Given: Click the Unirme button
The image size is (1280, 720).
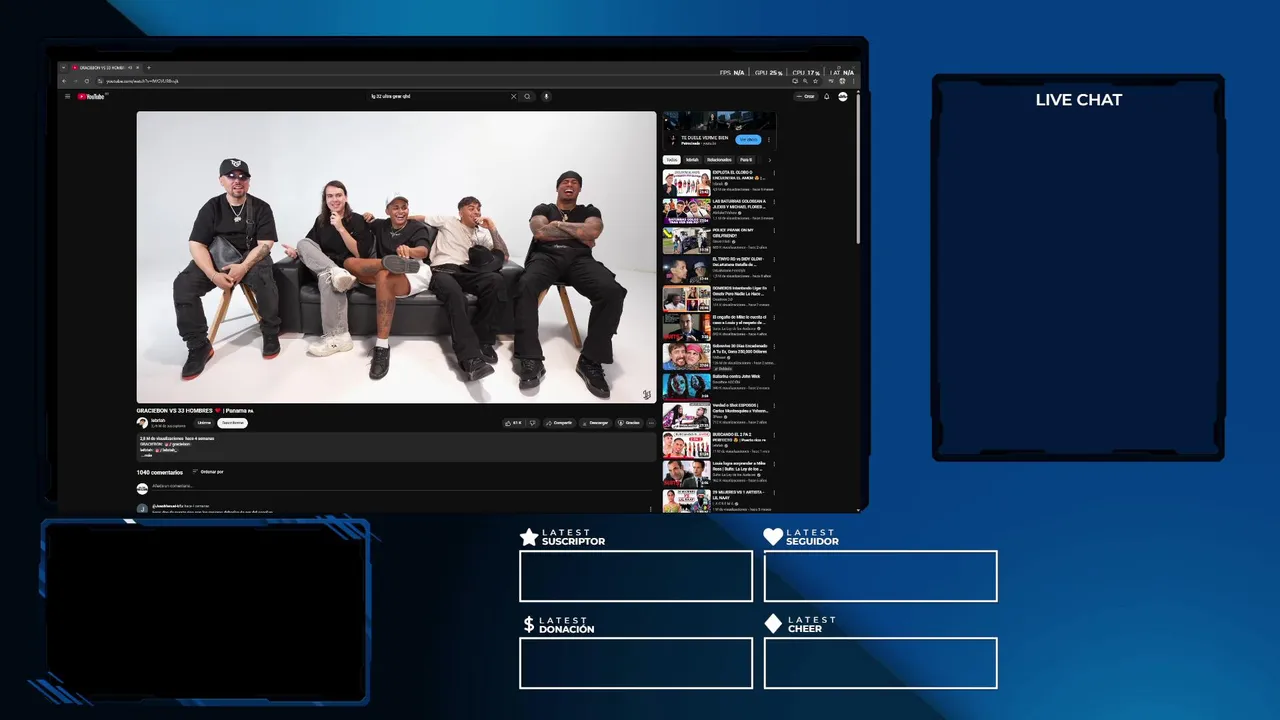Looking at the screenshot, I should [x=204, y=423].
